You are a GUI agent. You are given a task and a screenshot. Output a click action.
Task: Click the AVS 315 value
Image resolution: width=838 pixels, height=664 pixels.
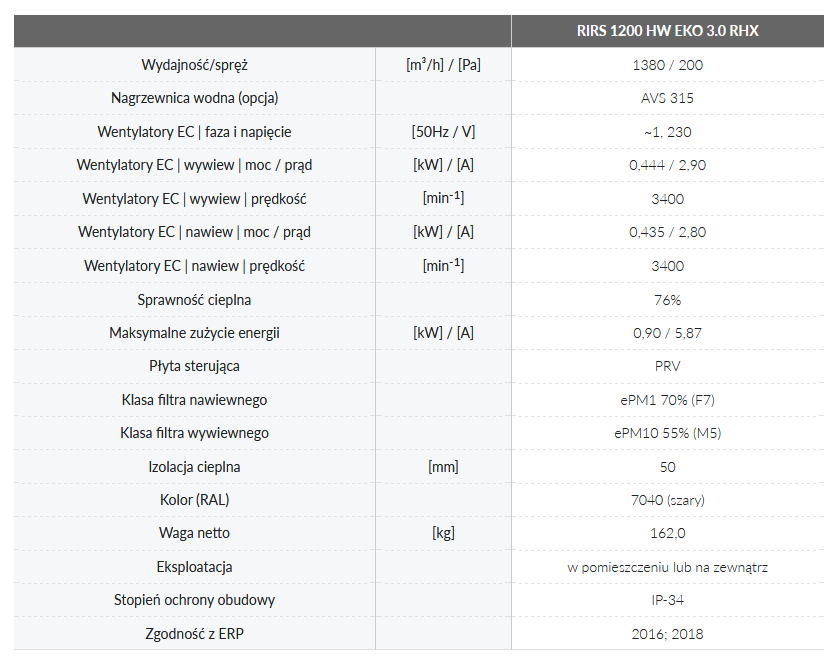click(x=667, y=98)
